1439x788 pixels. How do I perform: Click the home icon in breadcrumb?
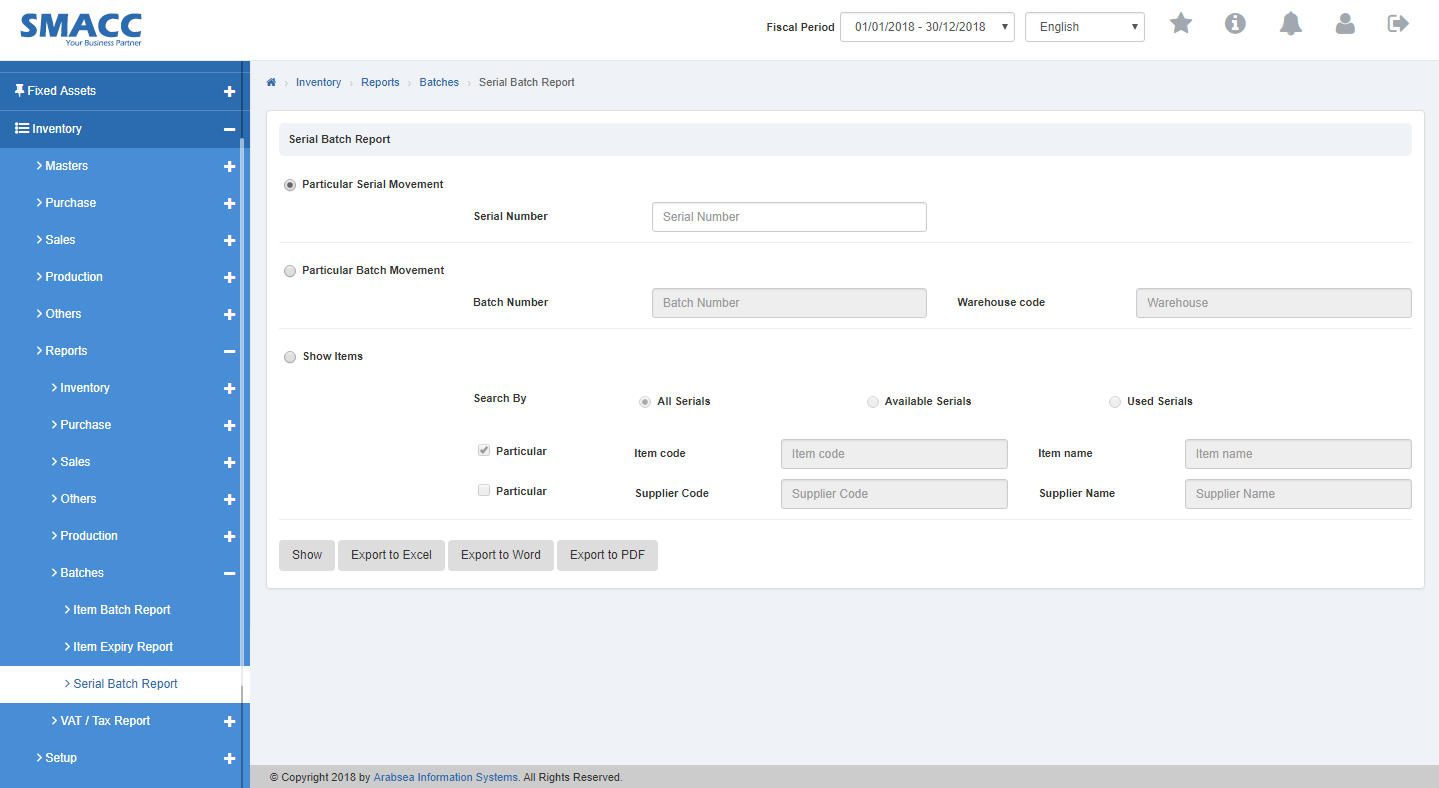click(x=271, y=82)
